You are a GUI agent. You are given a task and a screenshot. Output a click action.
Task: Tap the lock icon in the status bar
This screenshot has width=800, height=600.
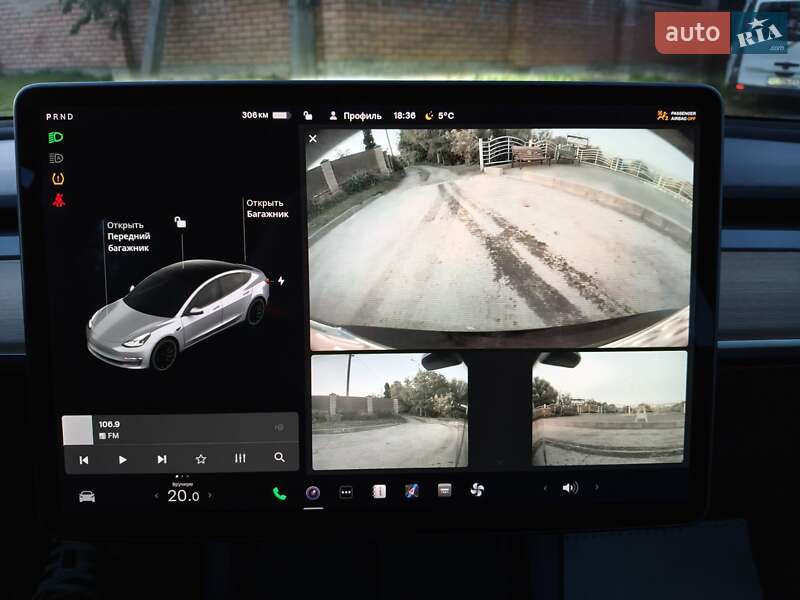pos(307,114)
